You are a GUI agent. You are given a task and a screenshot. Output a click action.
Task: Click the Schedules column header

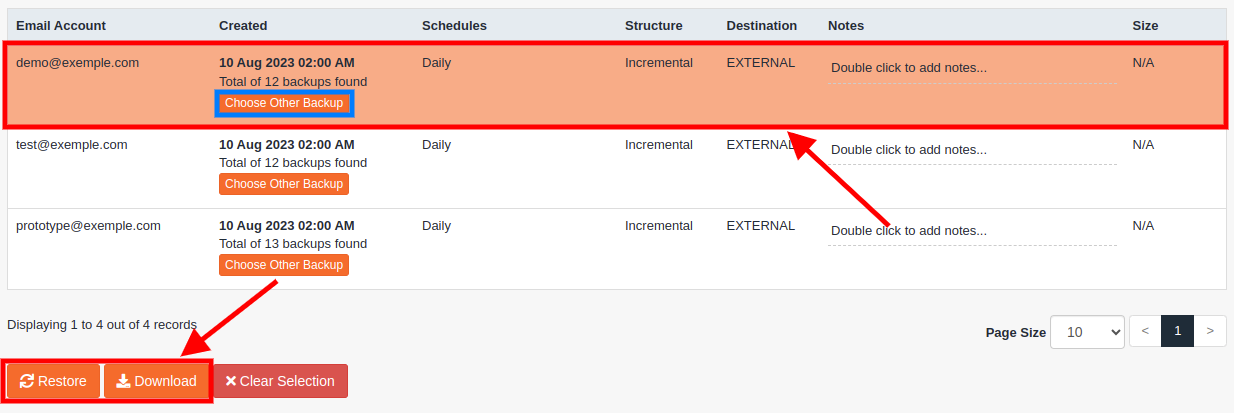[x=454, y=25]
